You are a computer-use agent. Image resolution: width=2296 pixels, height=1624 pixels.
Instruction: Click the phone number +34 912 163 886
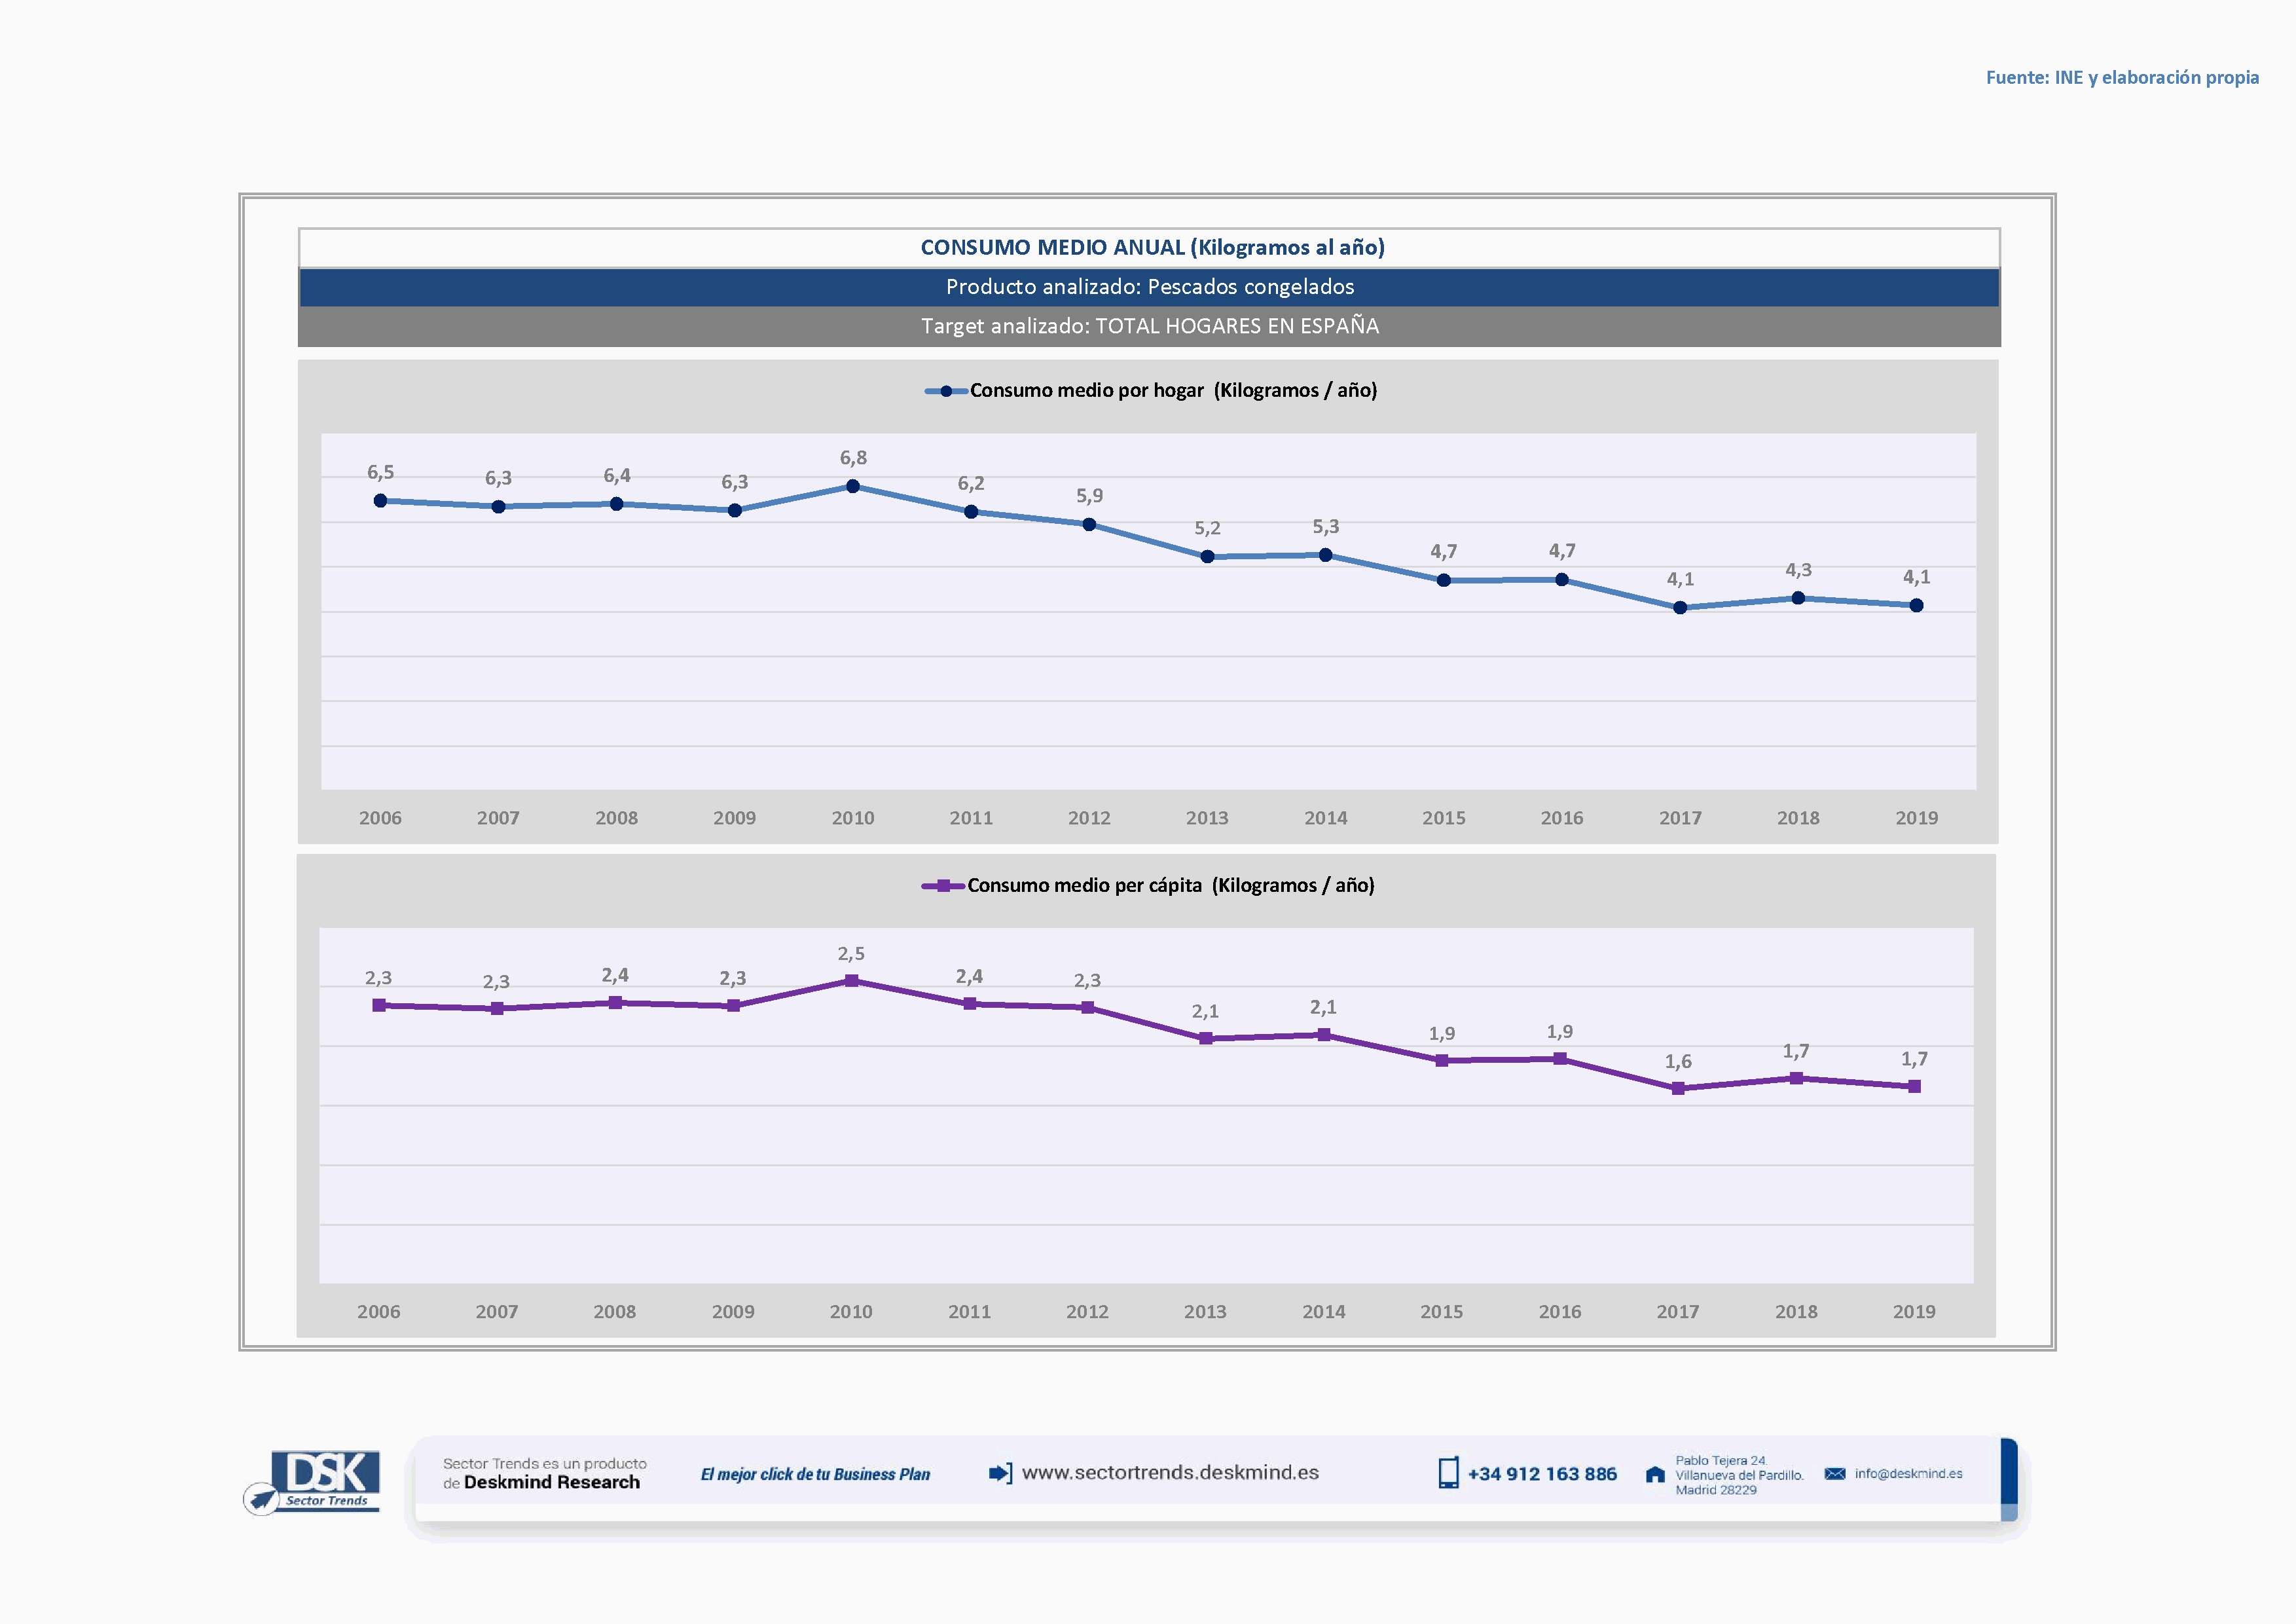point(1541,1474)
